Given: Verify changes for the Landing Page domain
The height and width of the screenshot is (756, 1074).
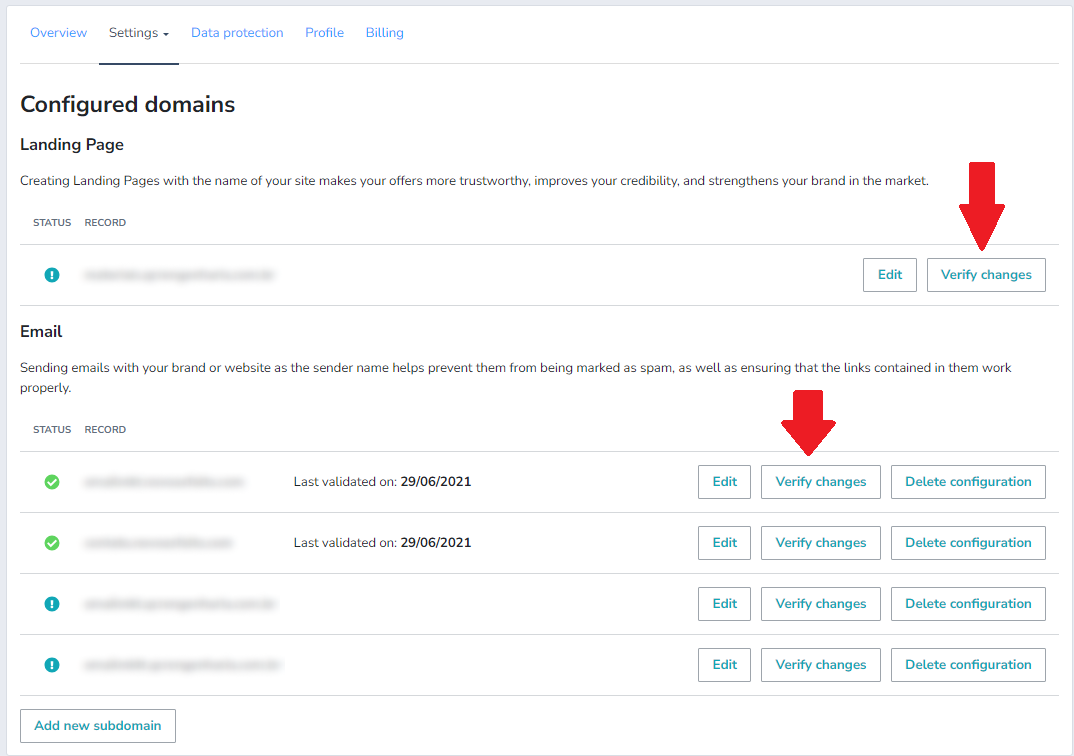Looking at the screenshot, I should 985,275.
